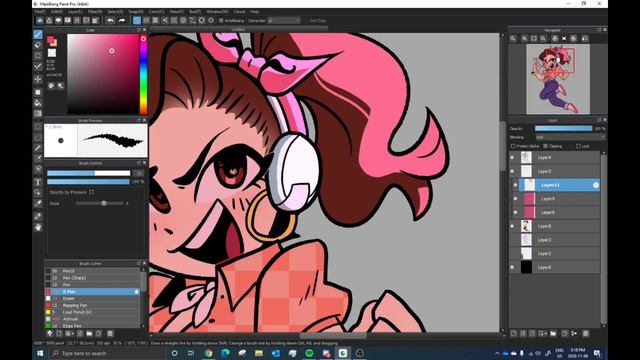640x360 pixels.
Task: Open the Cloud menu
Action: (239, 12)
